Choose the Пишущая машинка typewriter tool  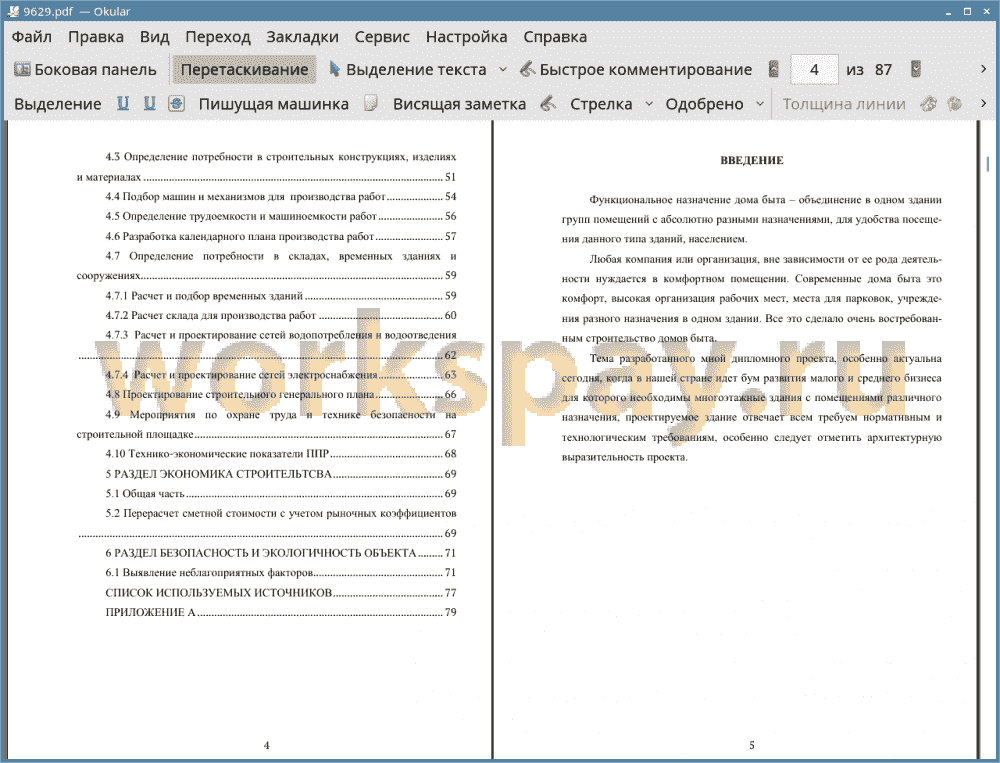[x=274, y=104]
